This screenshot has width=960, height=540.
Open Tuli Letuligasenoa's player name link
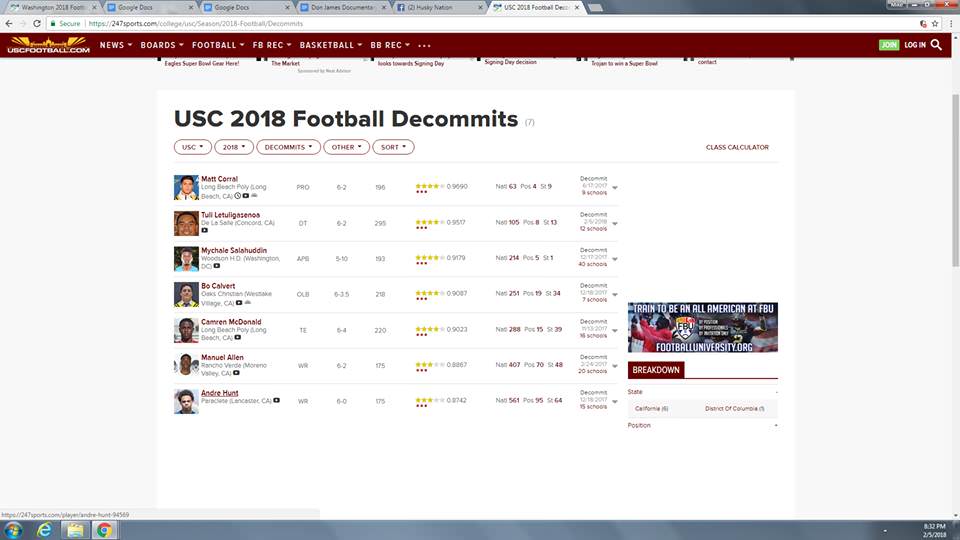pos(230,215)
